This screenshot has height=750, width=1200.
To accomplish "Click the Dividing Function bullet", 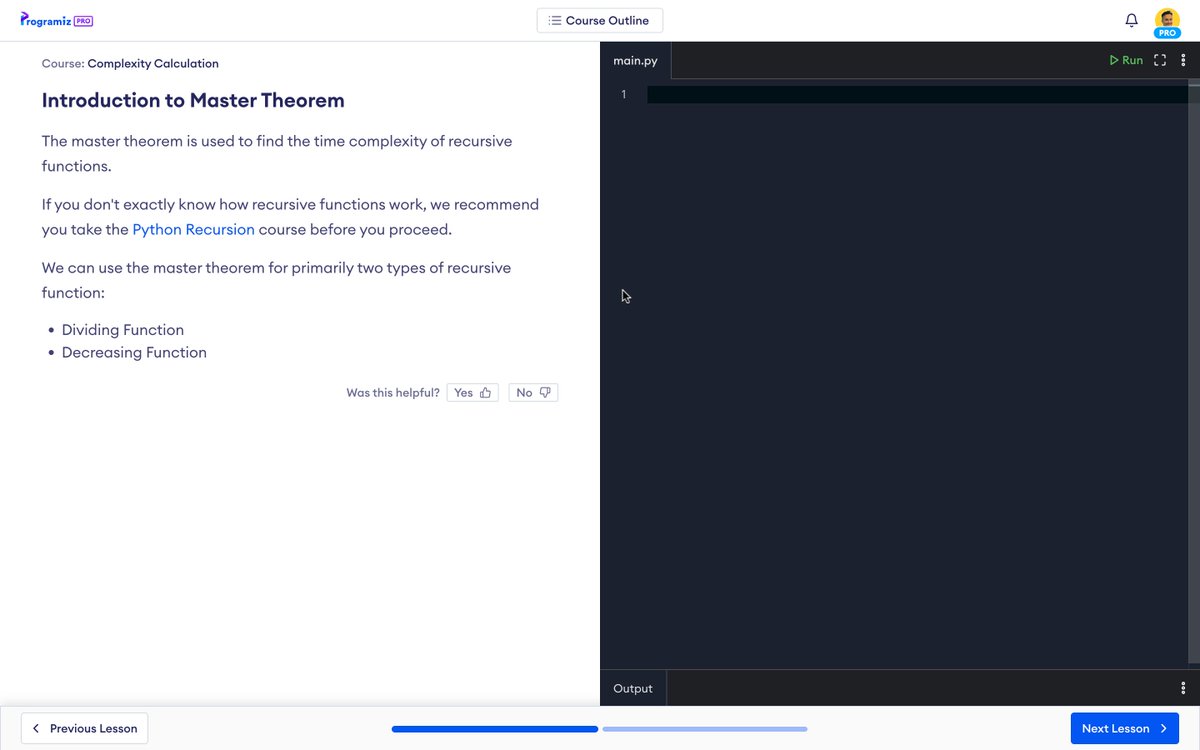I will click(123, 330).
